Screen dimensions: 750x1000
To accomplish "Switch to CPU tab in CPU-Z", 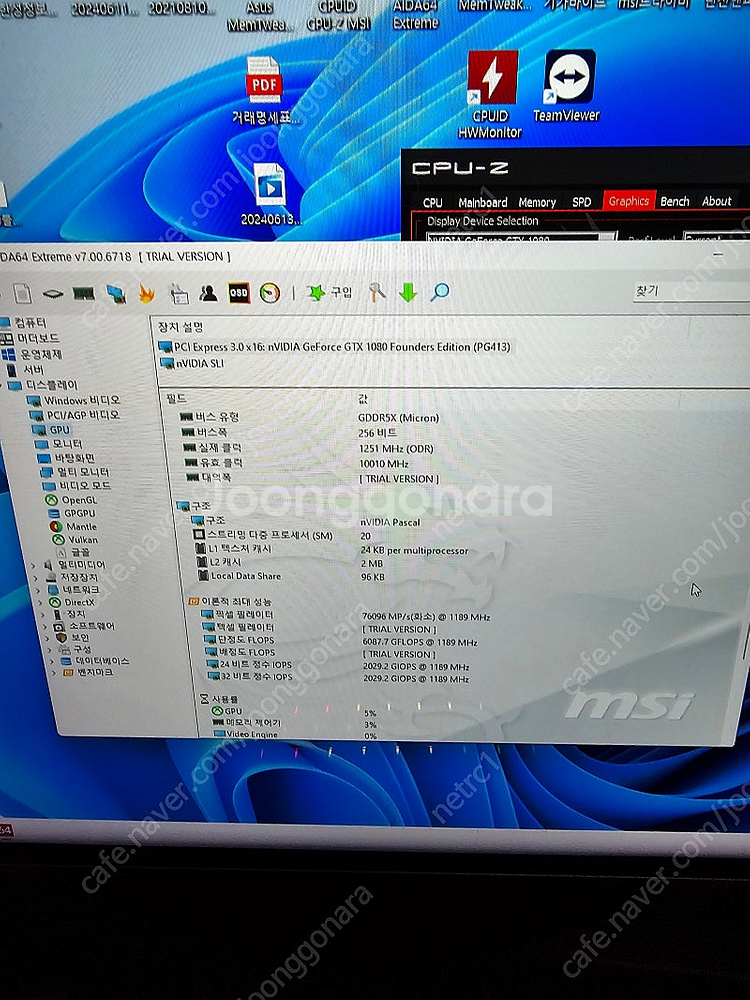I will coord(432,202).
